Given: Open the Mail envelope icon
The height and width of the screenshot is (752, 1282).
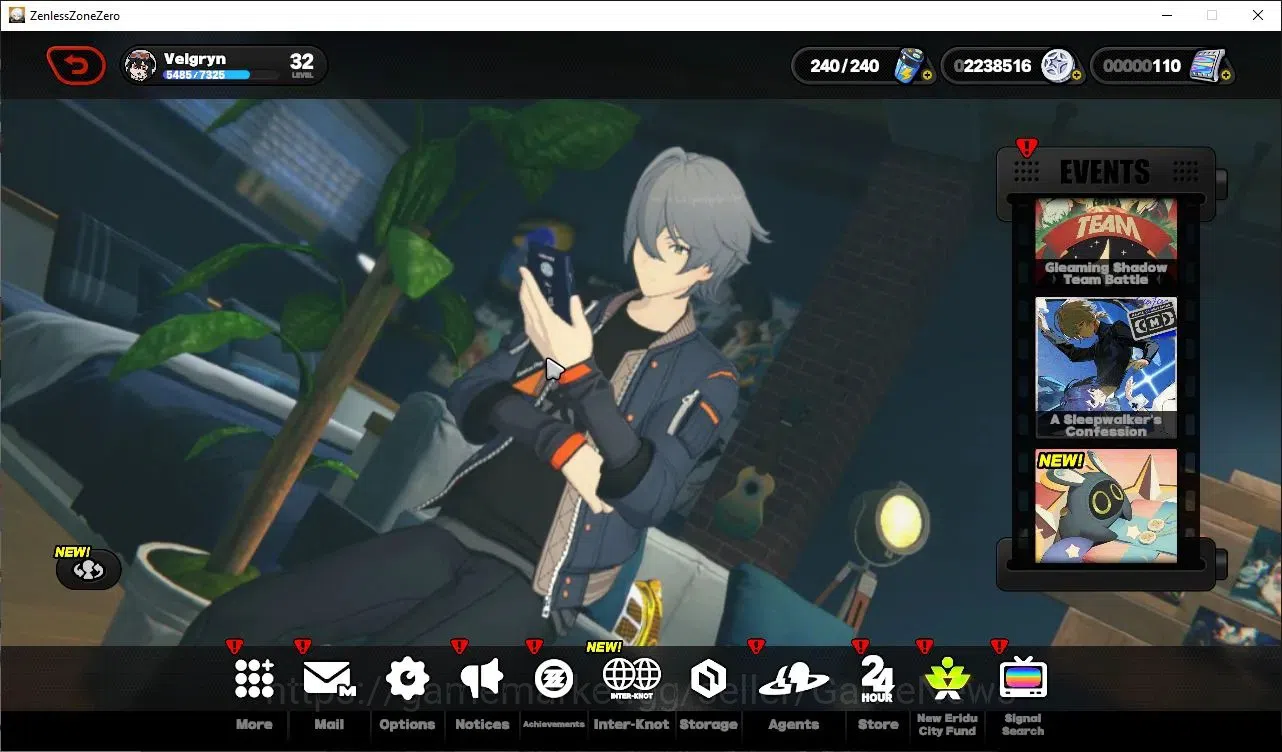Looking at the screenshot, I should pos(329,678).
